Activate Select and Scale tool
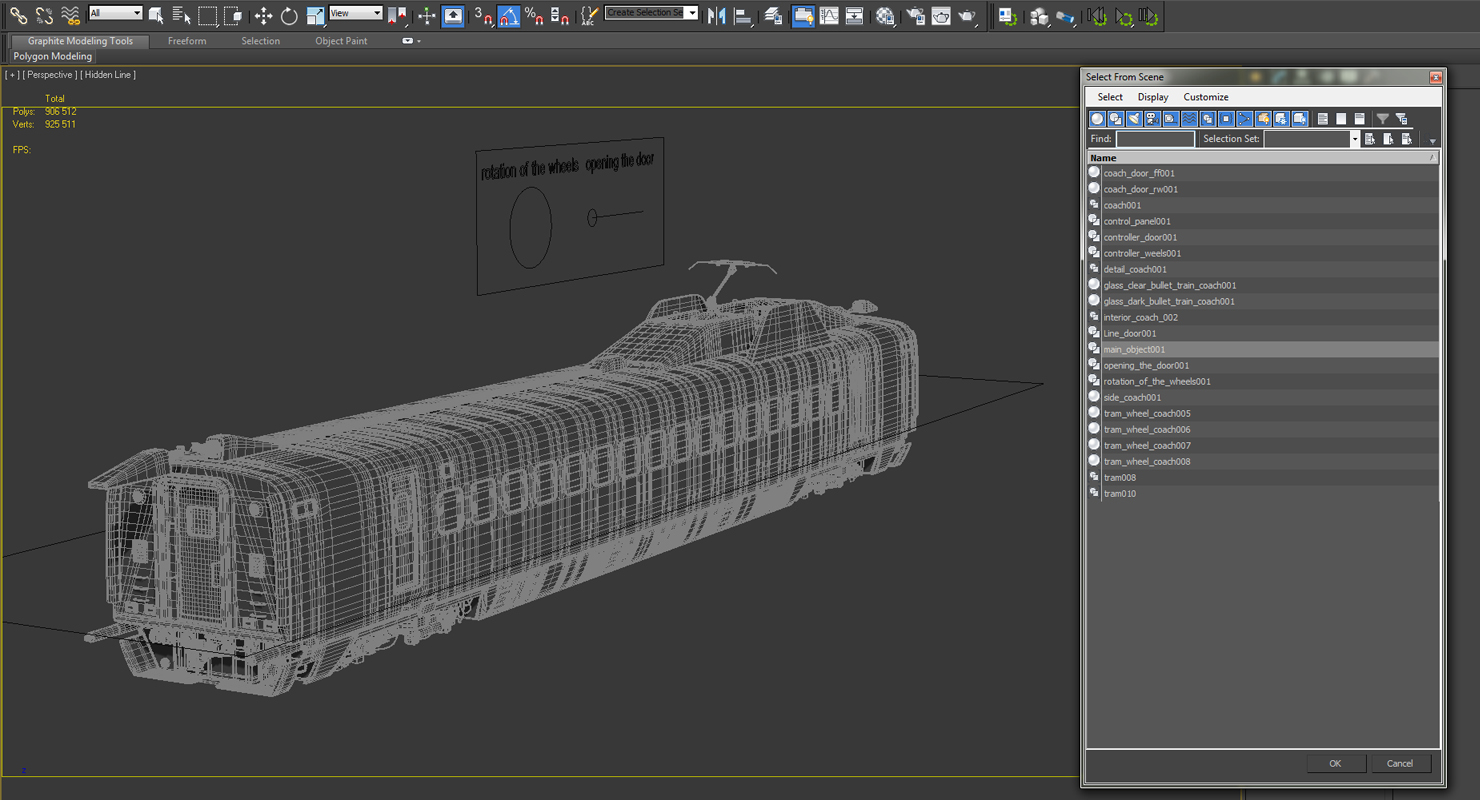The height and width of the screenshot is (800, 1480). coord(315,16)
